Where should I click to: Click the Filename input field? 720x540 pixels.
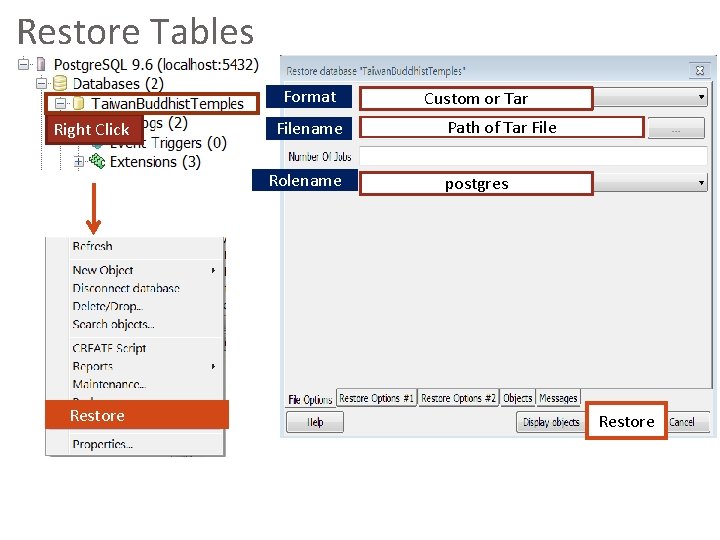[502, 127]
